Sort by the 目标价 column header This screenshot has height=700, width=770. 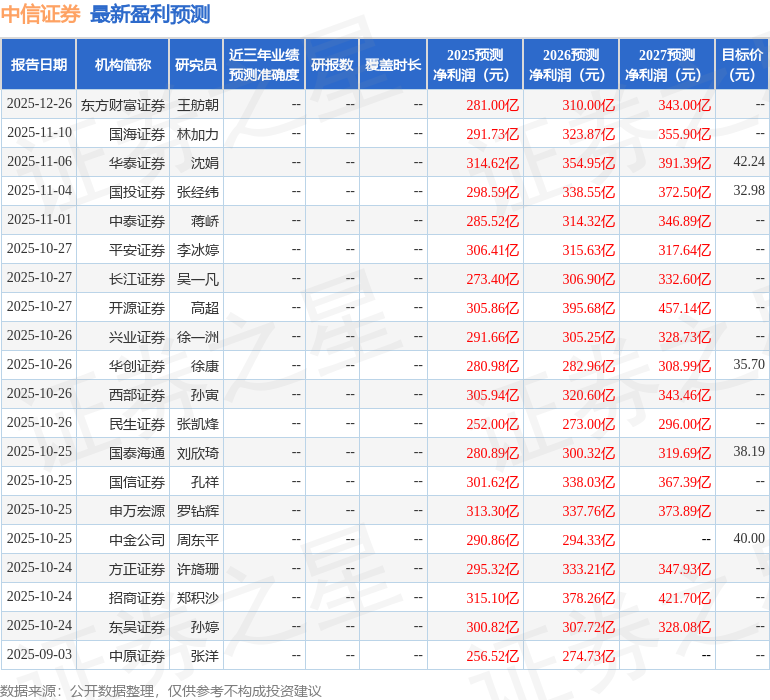coord(742,65)
